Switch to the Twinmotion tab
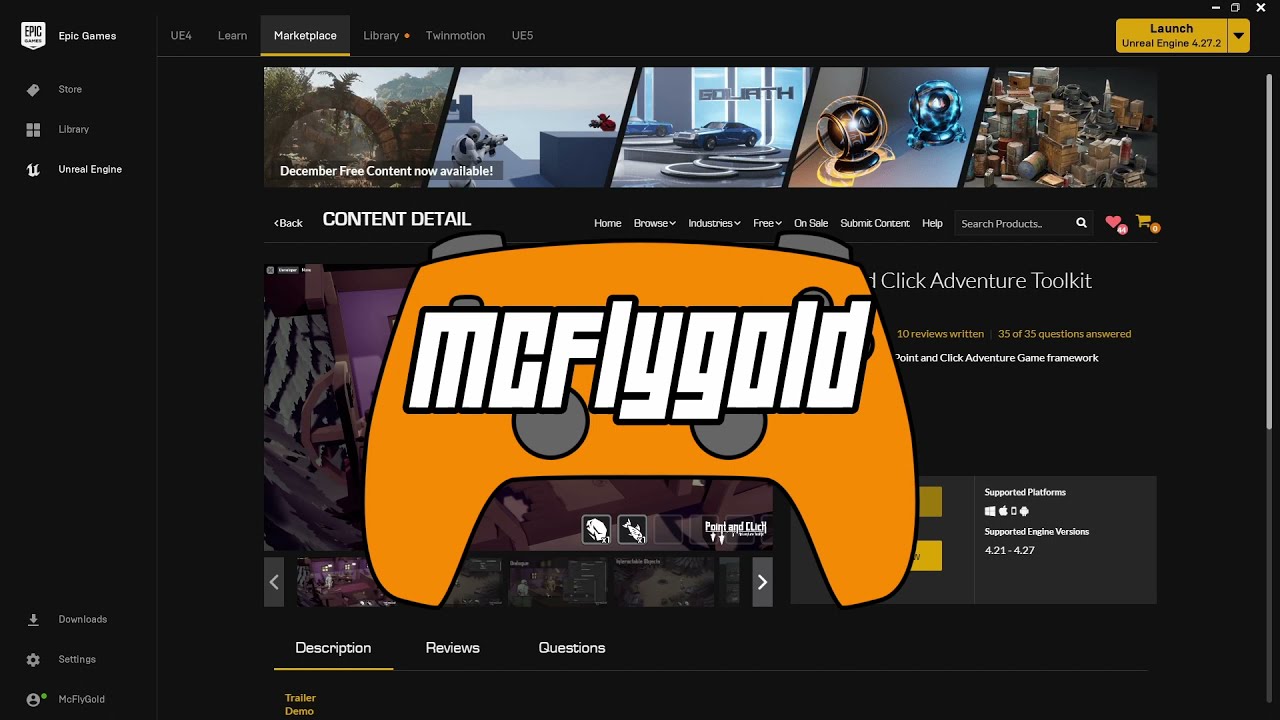Screen dimensions: 1280x720 (x=455, y=35)
